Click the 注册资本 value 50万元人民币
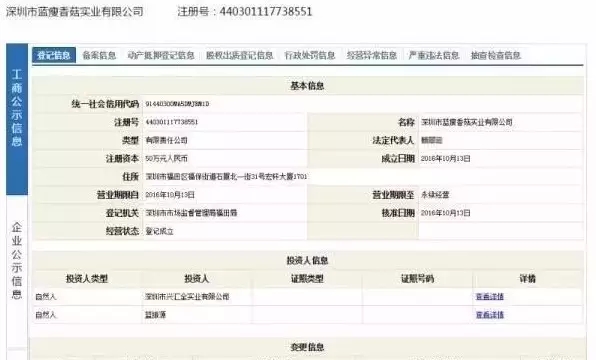Viewport: 596px width, 360px height. (166, 159)
